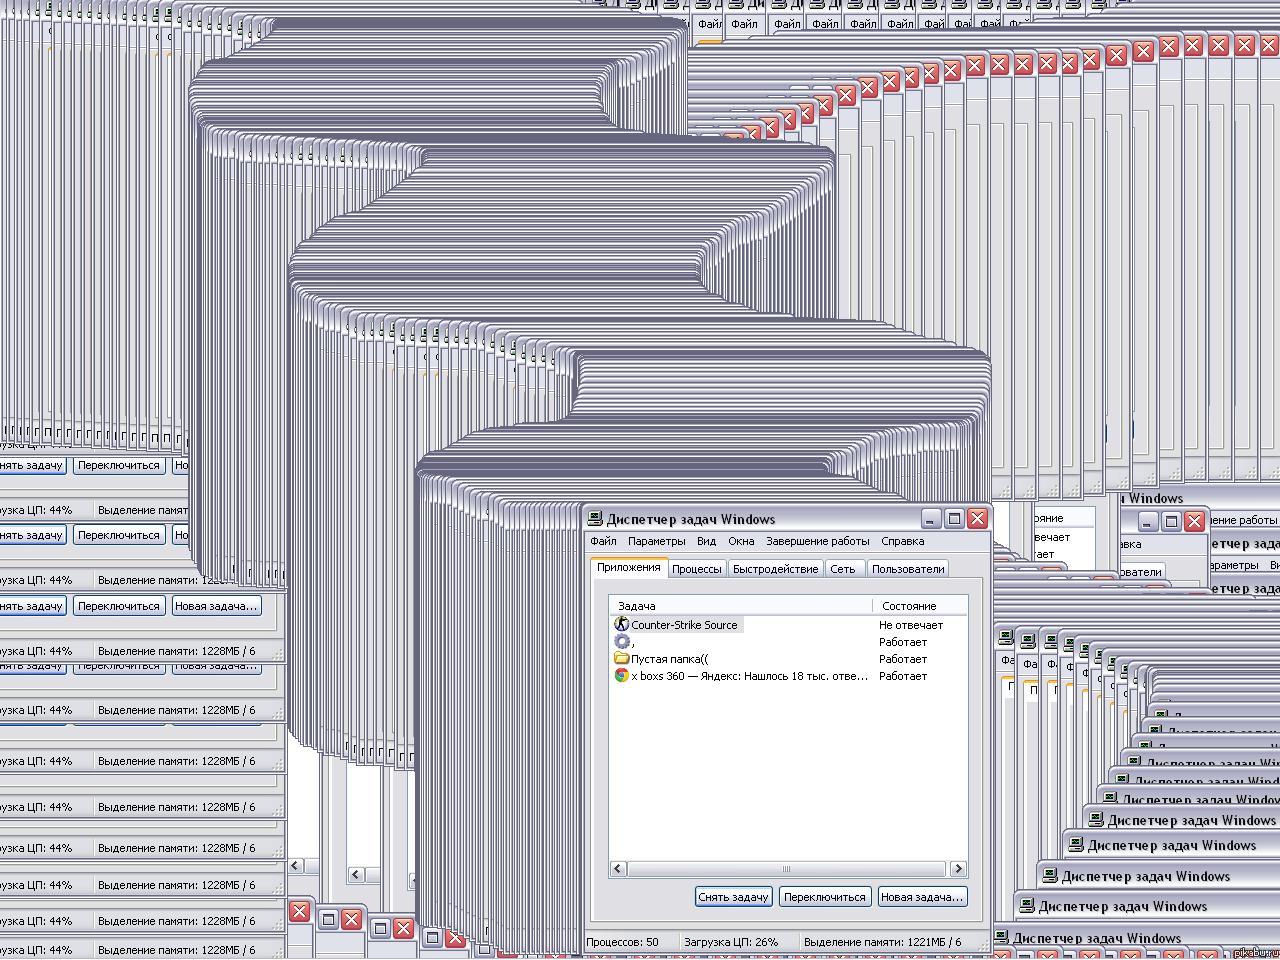Open the Завершение работы menu in front window
The height and width of the screenshot is (960, 1280).
coord(817,541)
